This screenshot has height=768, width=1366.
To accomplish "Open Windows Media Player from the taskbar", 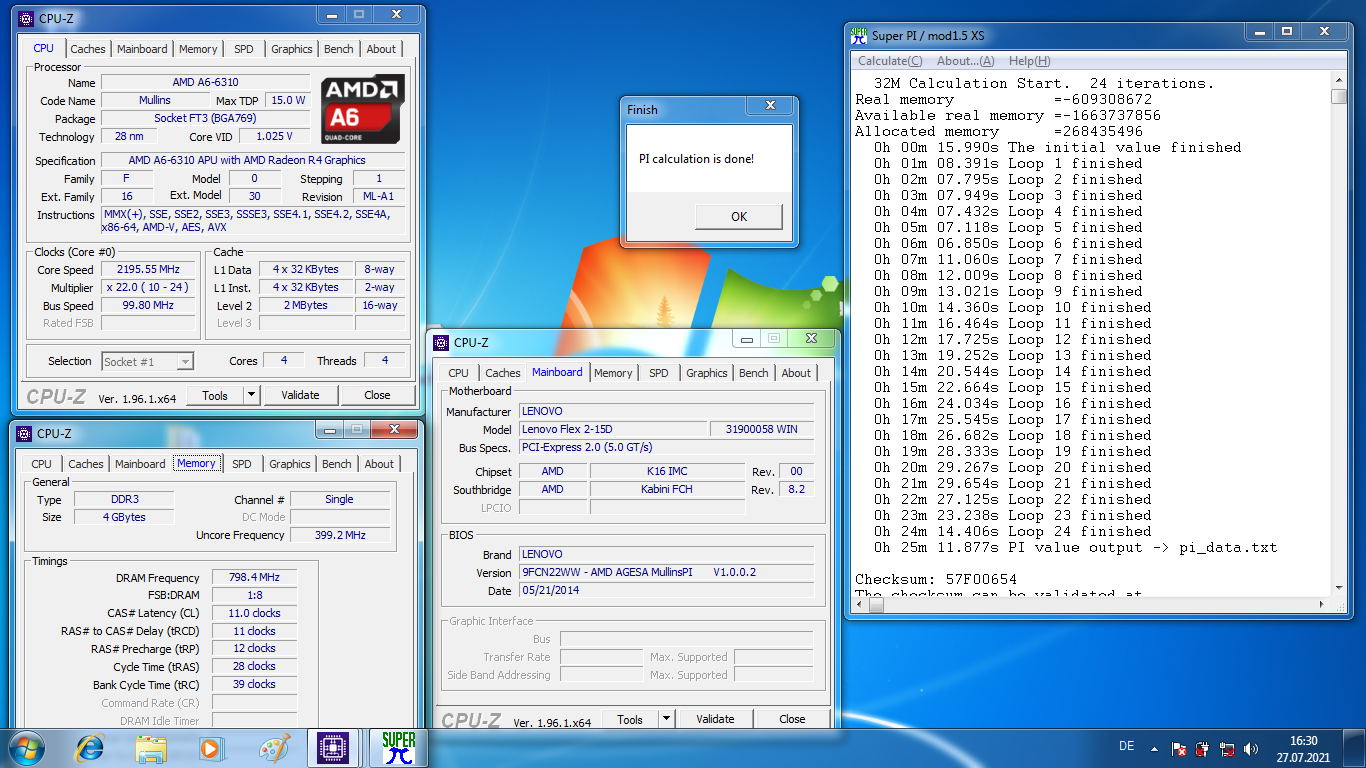I will 211,747.
